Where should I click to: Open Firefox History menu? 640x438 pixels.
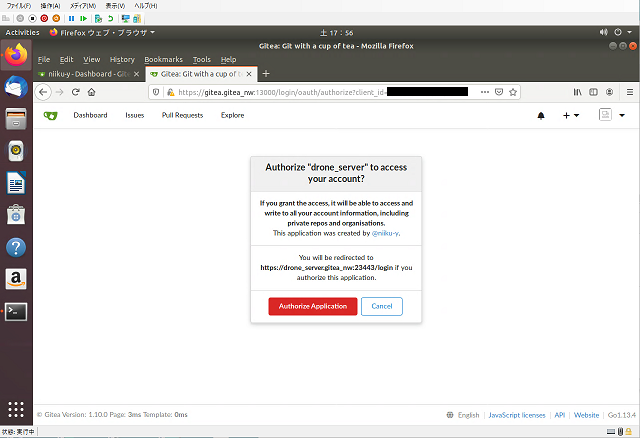(x=122, y=60)
